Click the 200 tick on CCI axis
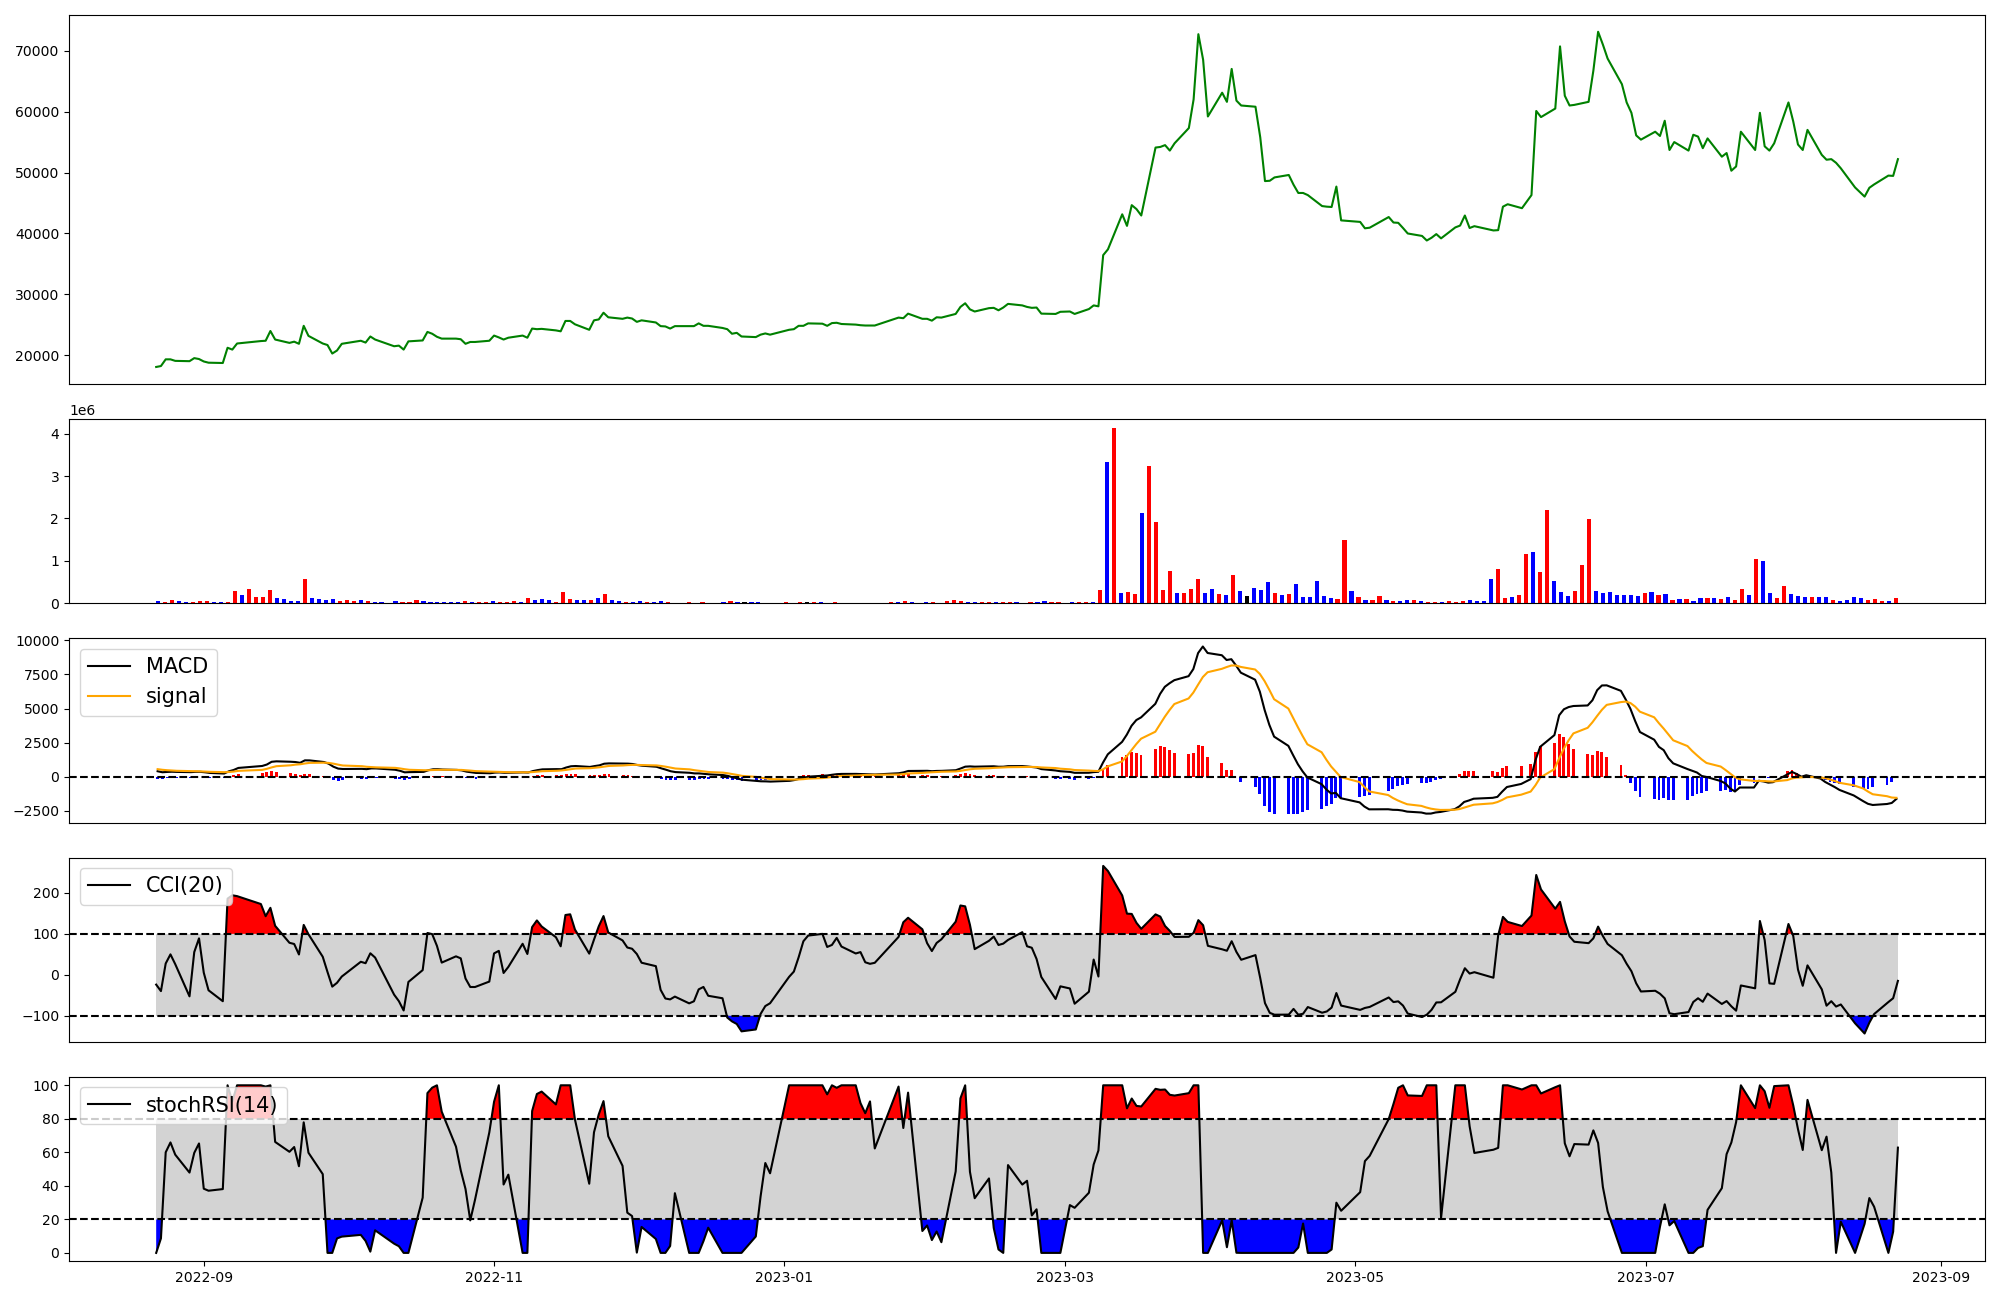 coord(48,893)
